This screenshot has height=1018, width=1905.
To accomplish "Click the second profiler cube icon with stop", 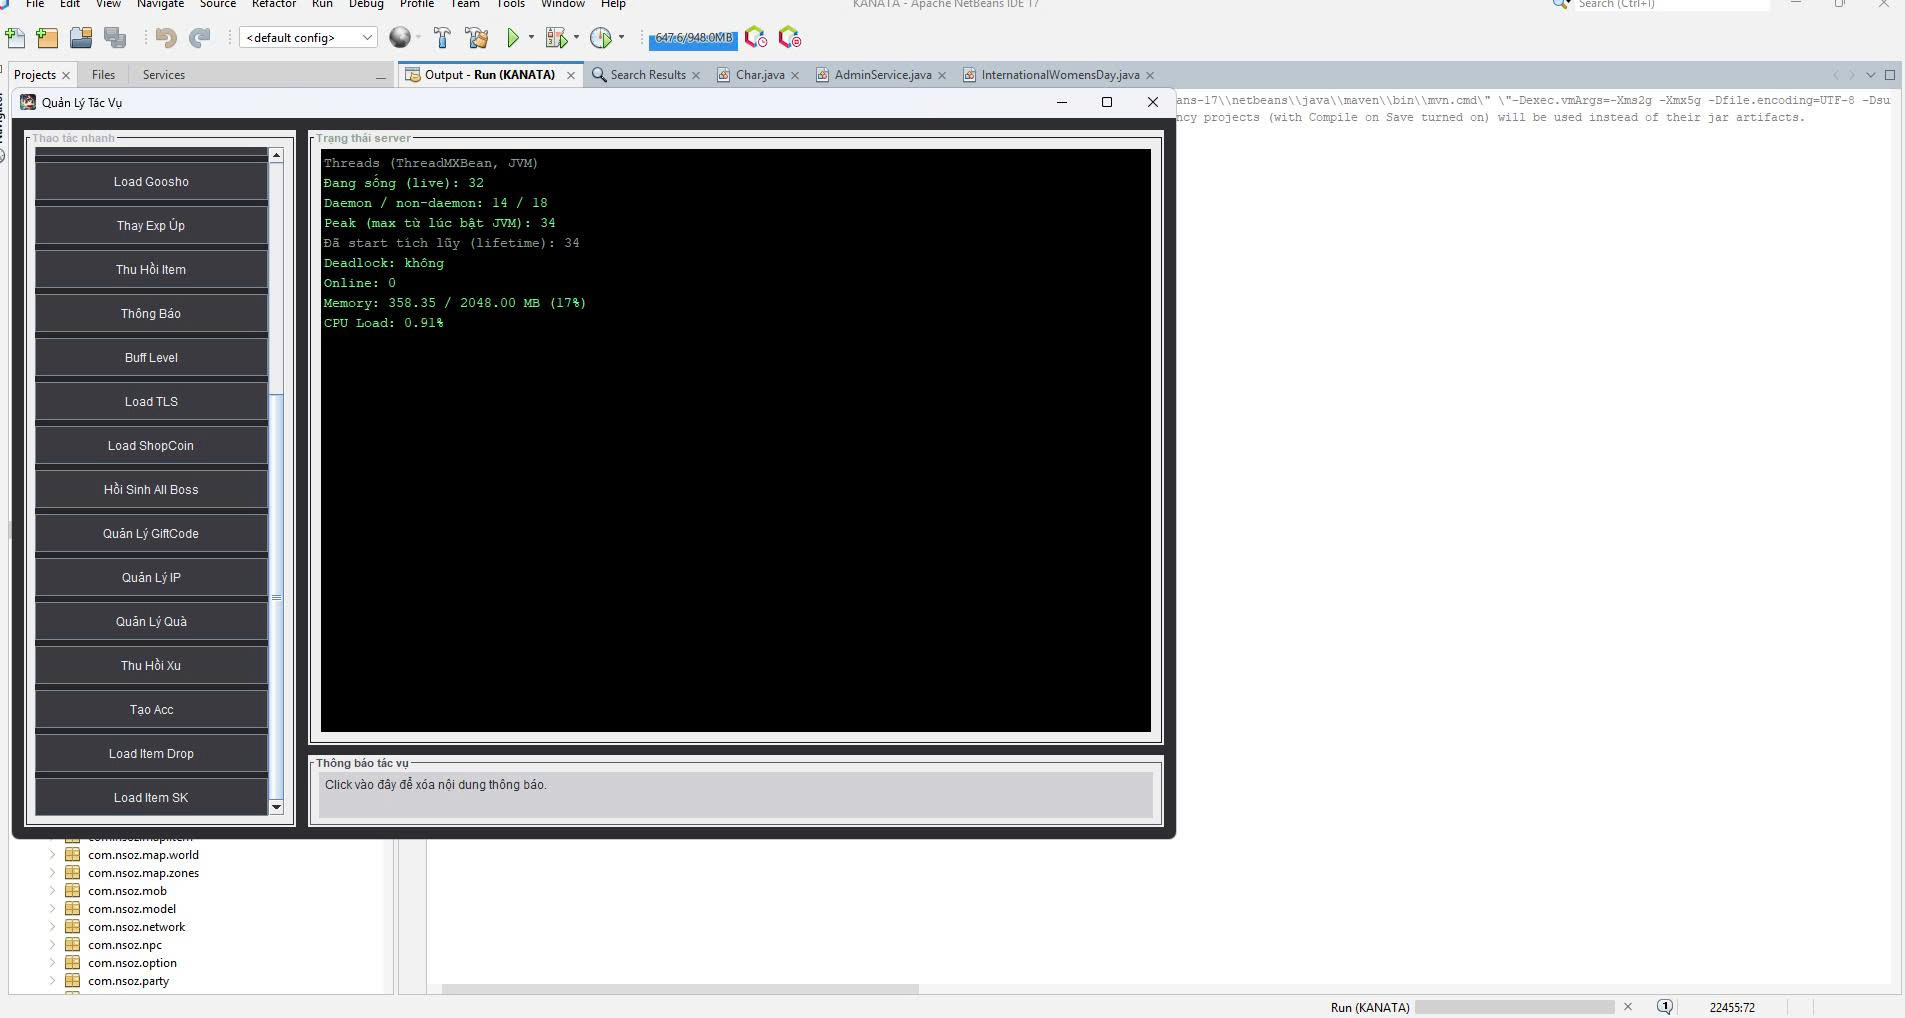I will [x=790, y=38].
